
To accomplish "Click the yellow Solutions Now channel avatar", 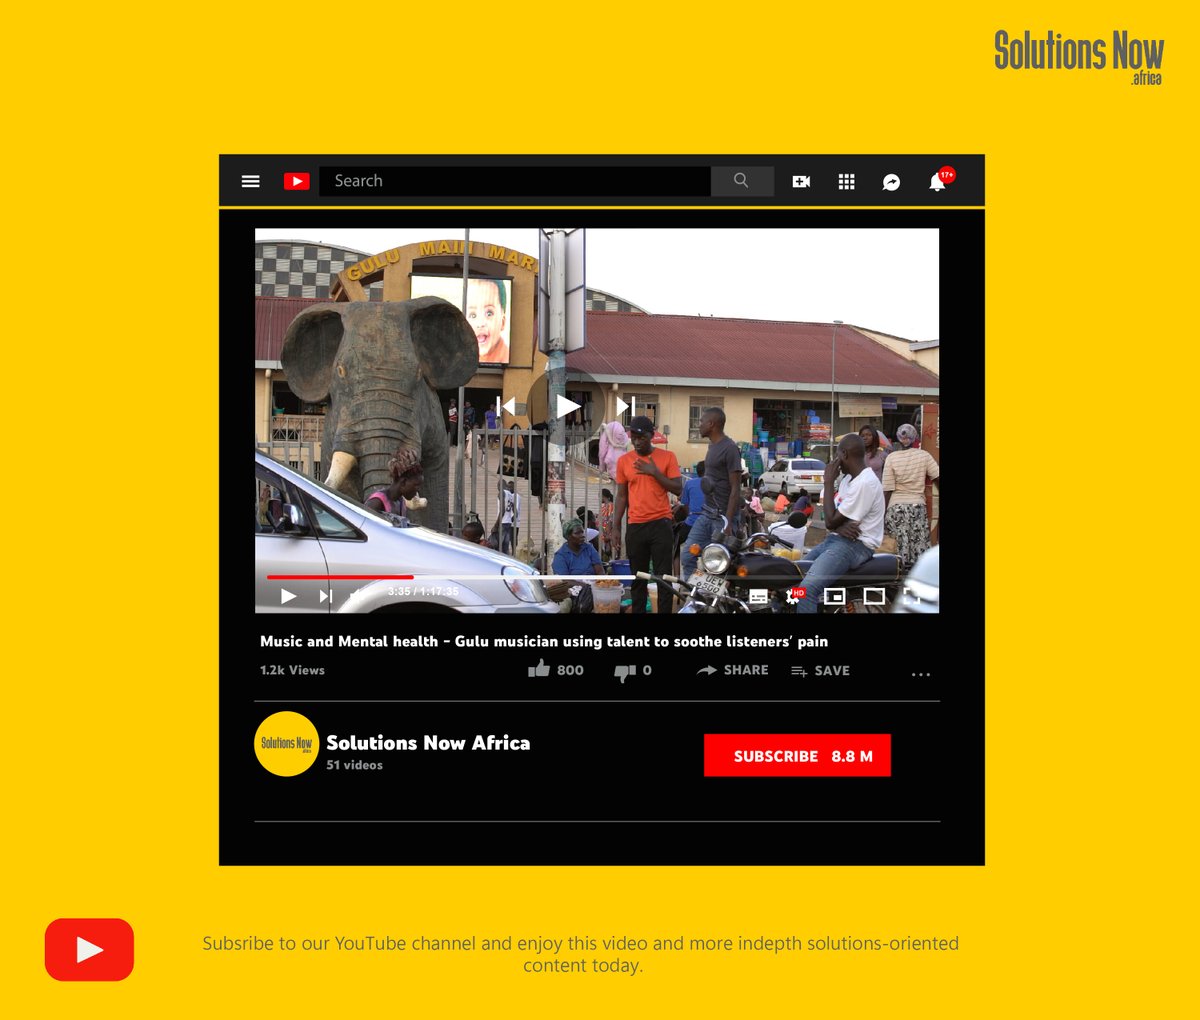I will pos(287,744).
